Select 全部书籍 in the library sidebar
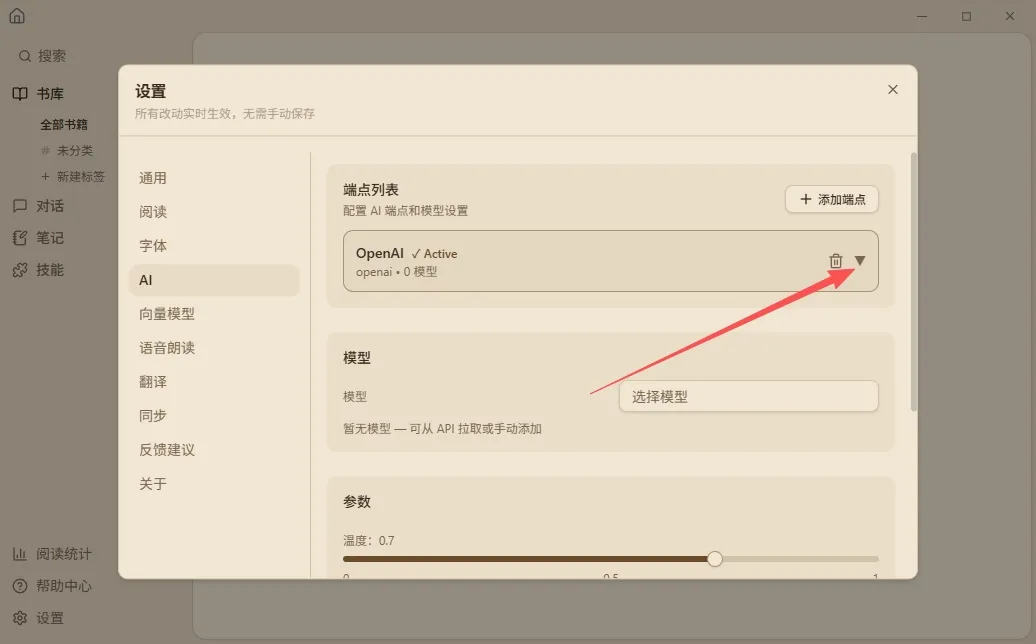Image resolution: width=1036 pixels, height=644 pixels. tap(64, 125)
